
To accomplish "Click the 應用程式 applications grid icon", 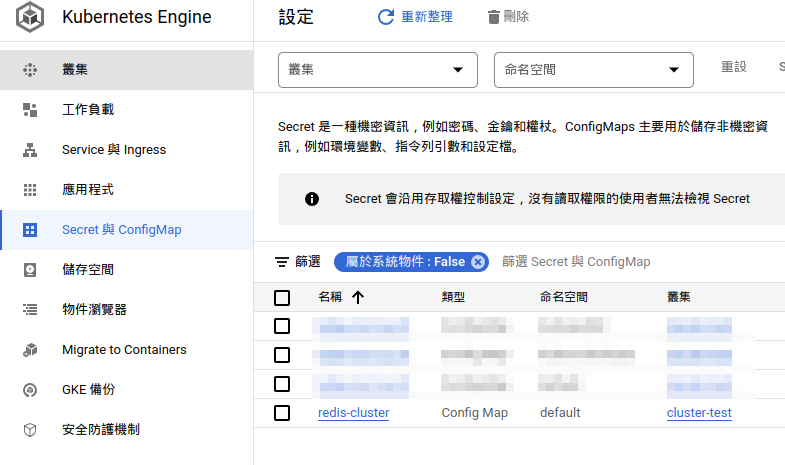I will point(30,190).
